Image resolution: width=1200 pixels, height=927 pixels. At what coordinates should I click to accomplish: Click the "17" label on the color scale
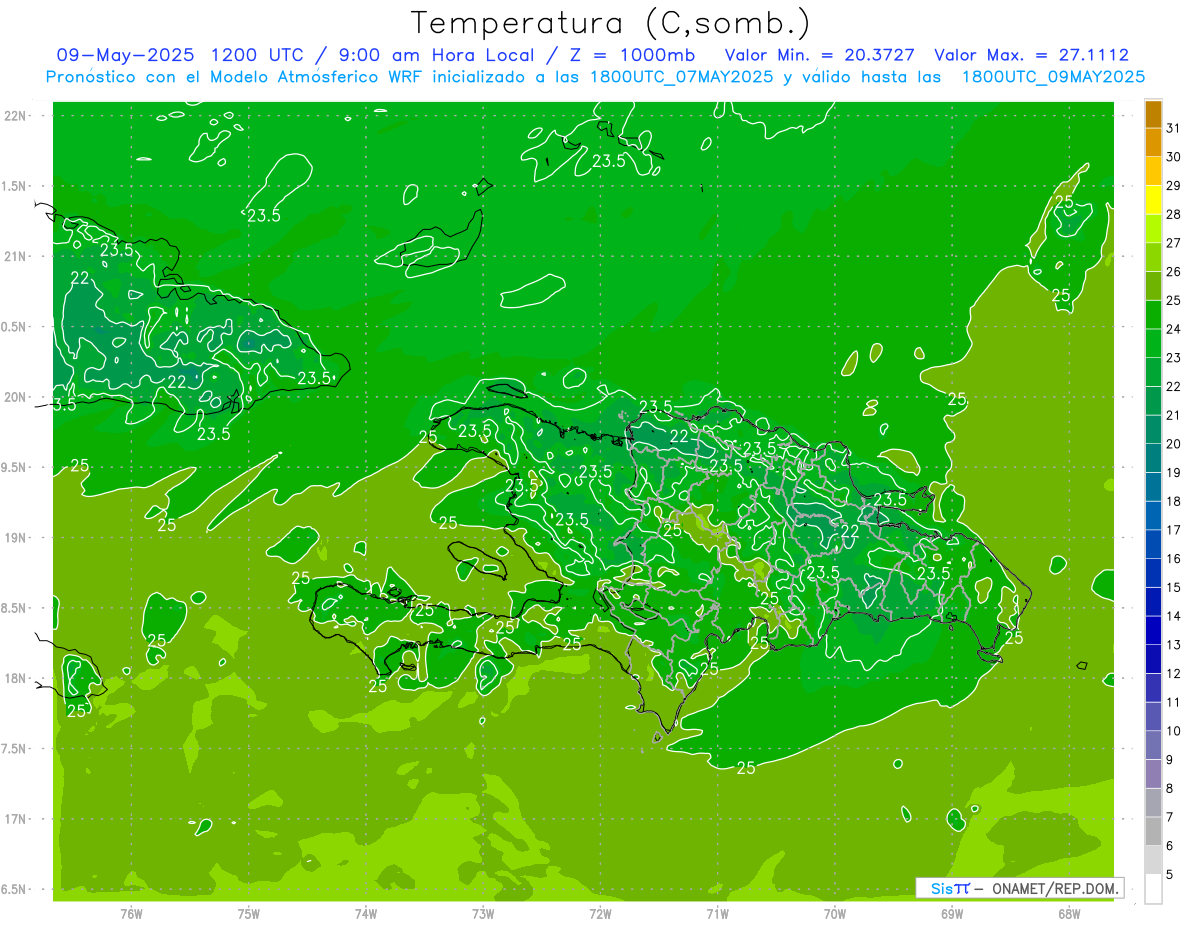[1173, 530]
